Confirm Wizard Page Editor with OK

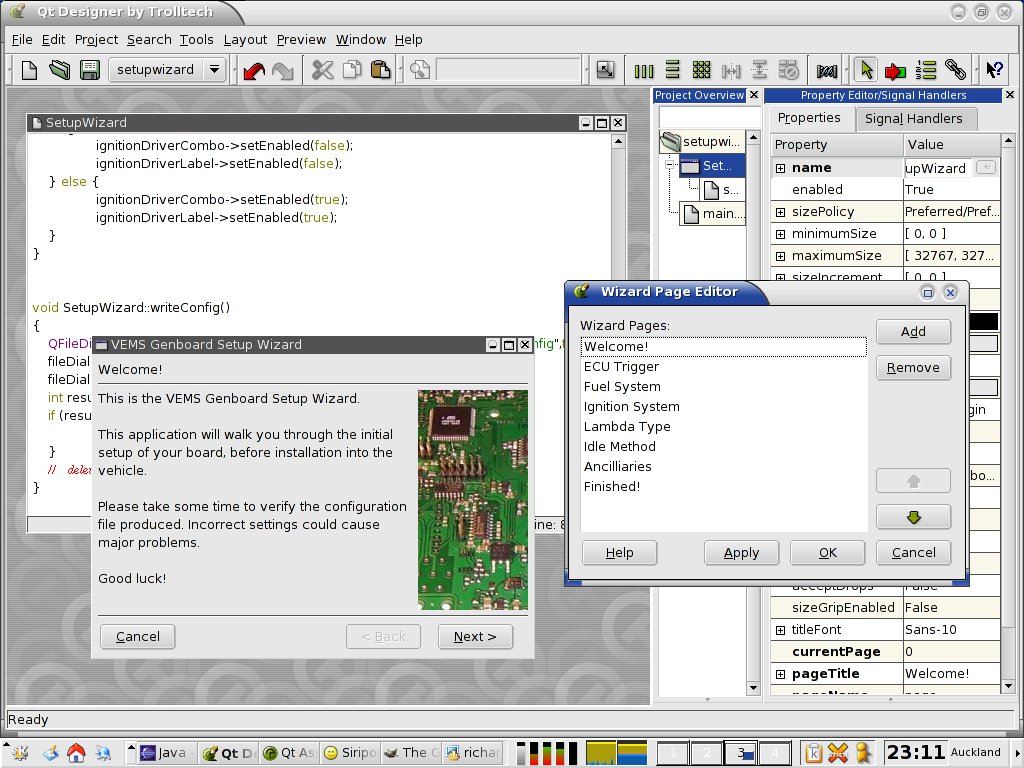click(827, 553)
